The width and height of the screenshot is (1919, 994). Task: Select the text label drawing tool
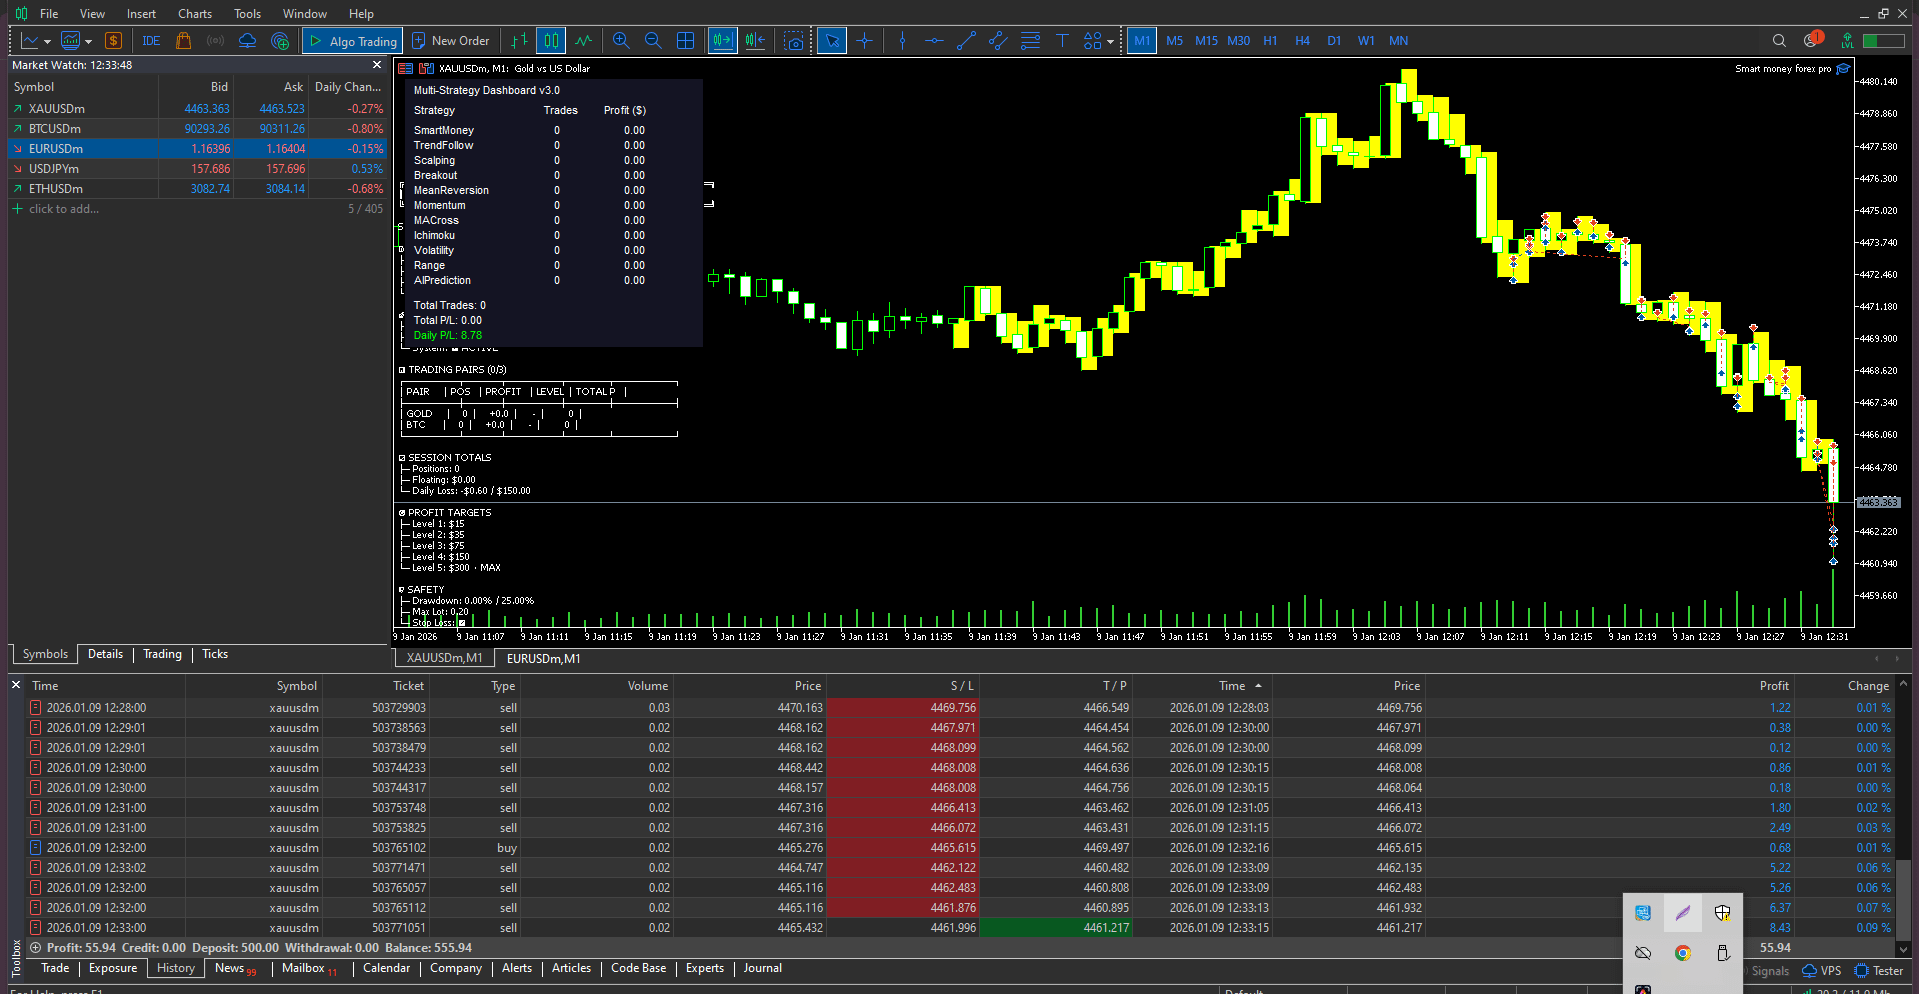pyautogui.click(x=1062, y=41)
